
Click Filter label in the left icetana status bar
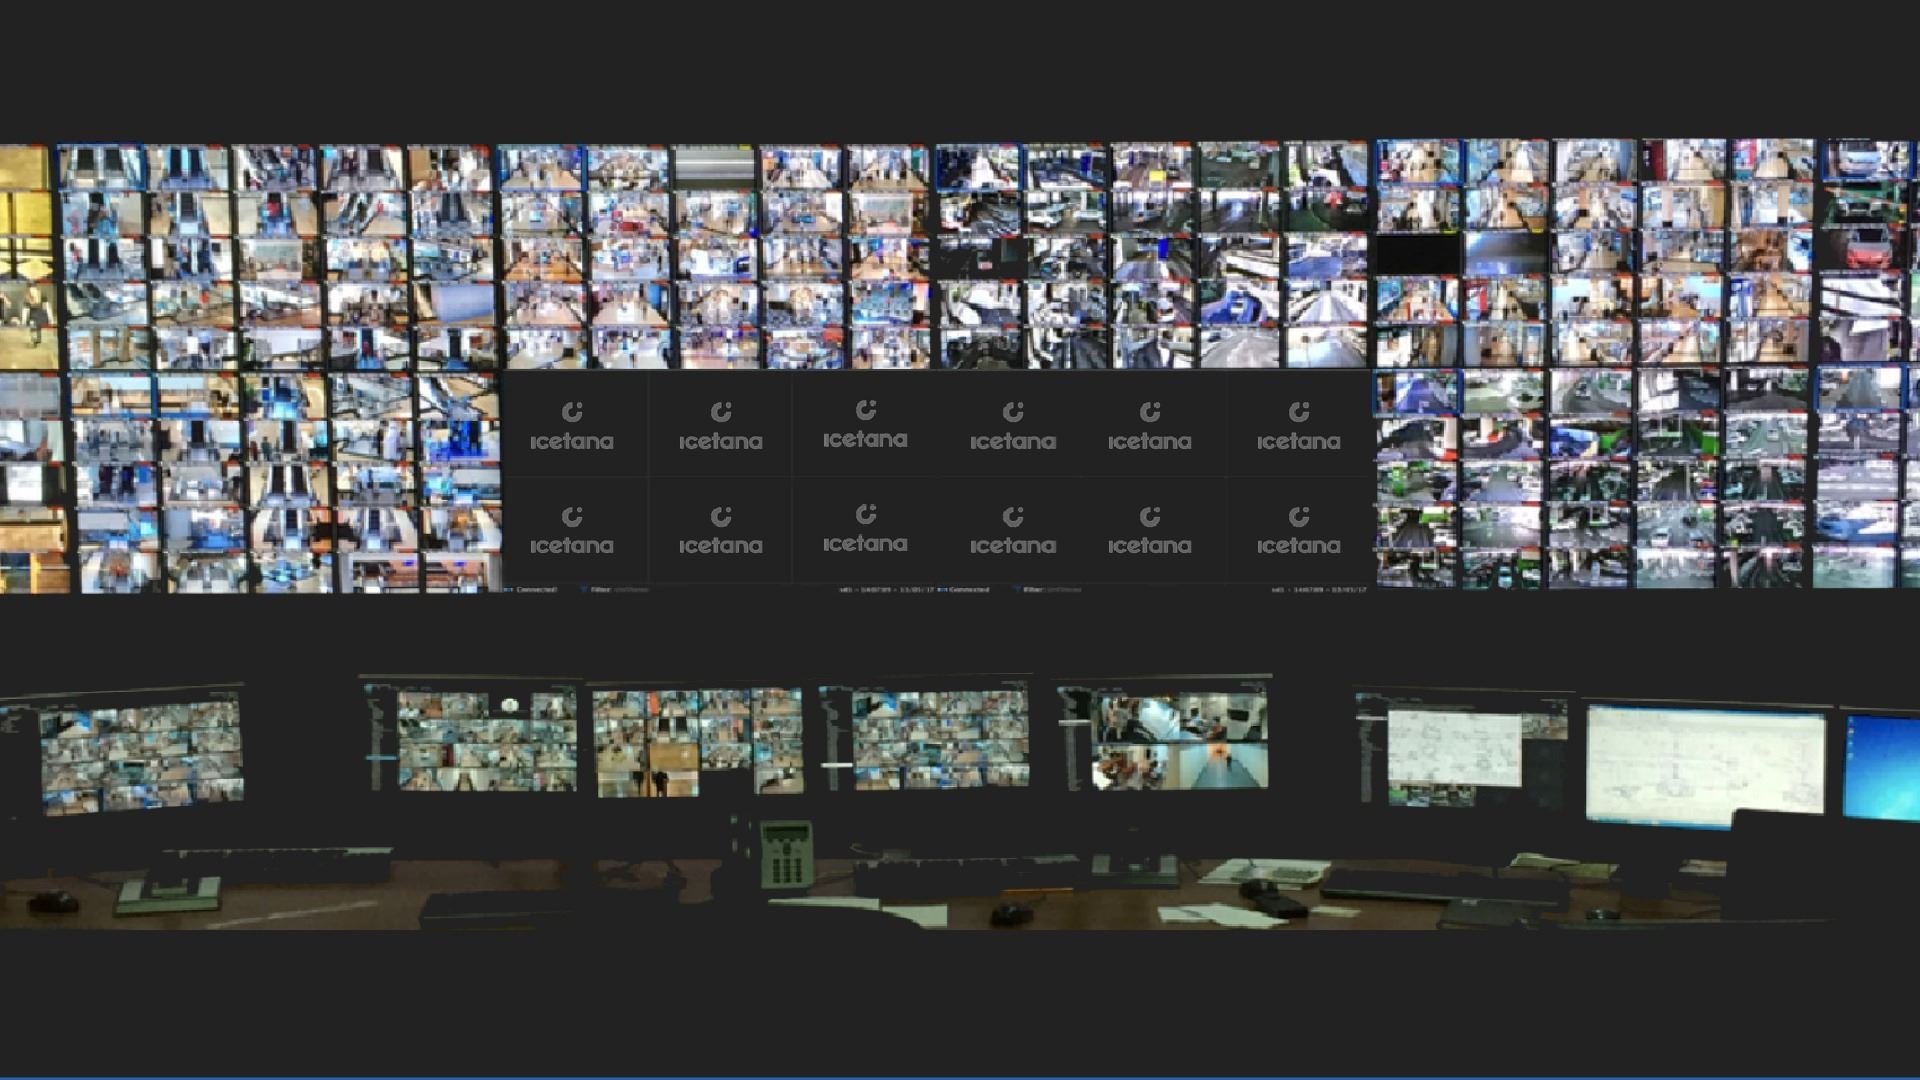pyautogui.click(x=600, y=589)
